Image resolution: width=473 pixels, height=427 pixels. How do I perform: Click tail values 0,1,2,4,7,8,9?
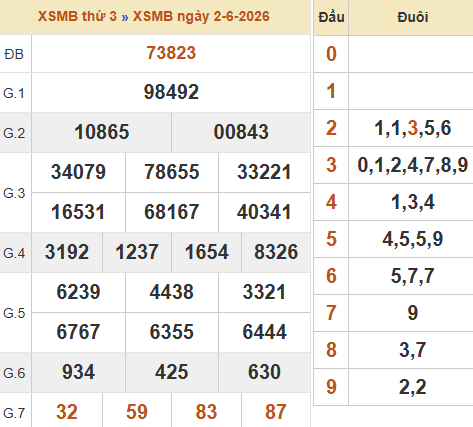click(413, 165)
